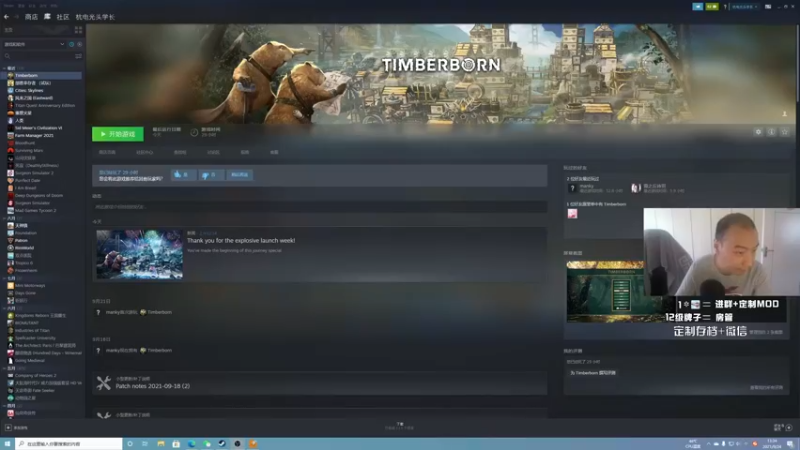Open the store page sub-tab
Viewport: 800px width, 450px height.
(107, 153)
